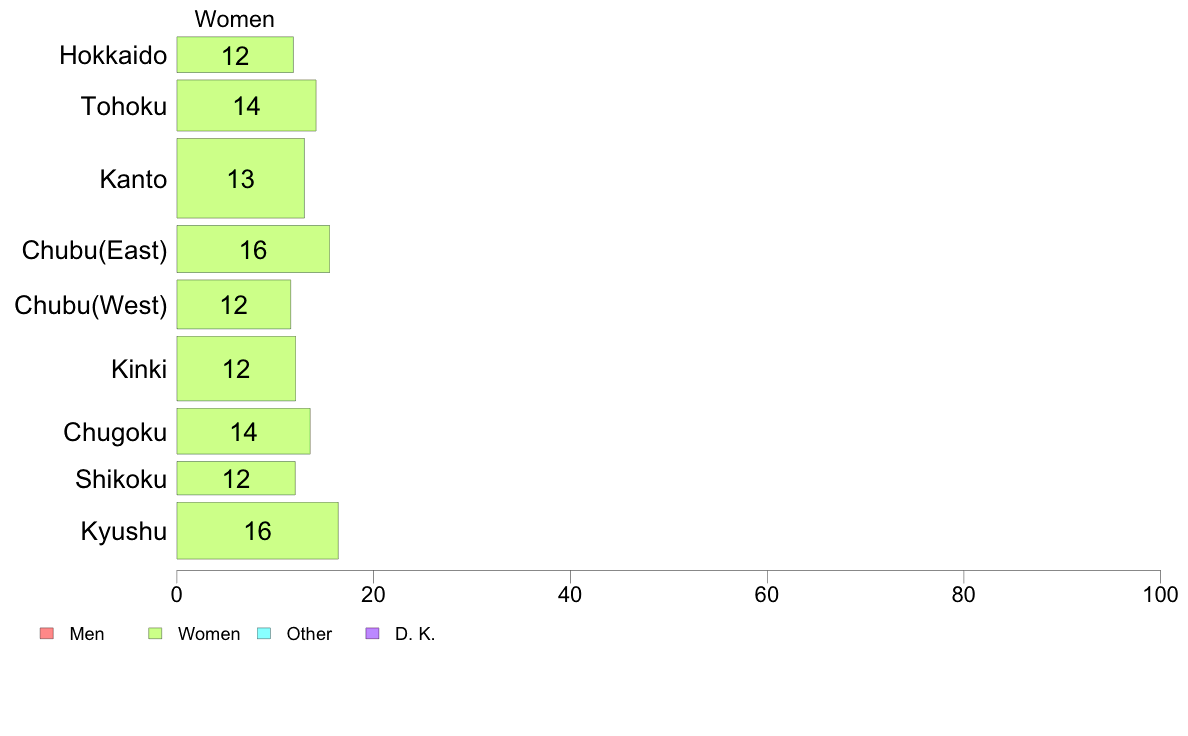The width and height of the screenshot is (1188, 736).
Task: Click the green Women legend swatch
Action: click(x=155, y=633)
